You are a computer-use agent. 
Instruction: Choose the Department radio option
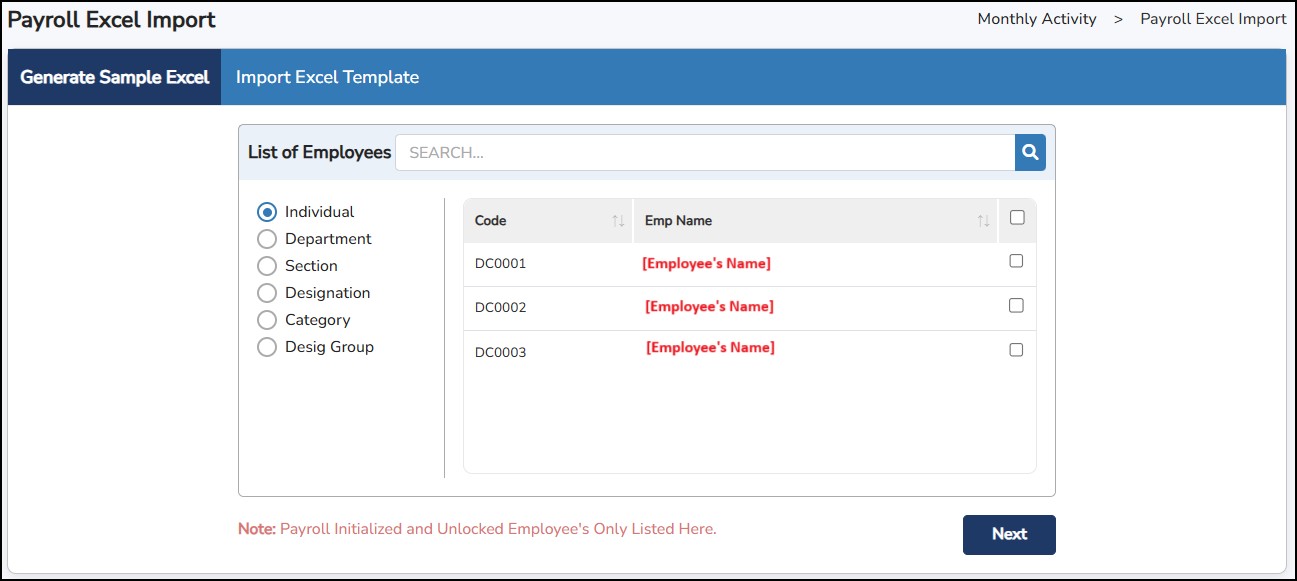267,239
